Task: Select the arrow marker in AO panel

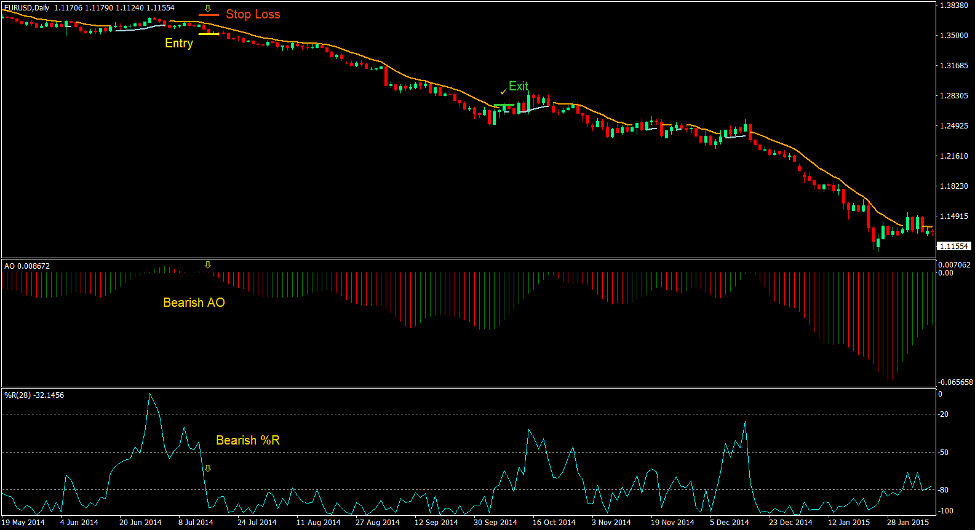Action: pos(207,265)
